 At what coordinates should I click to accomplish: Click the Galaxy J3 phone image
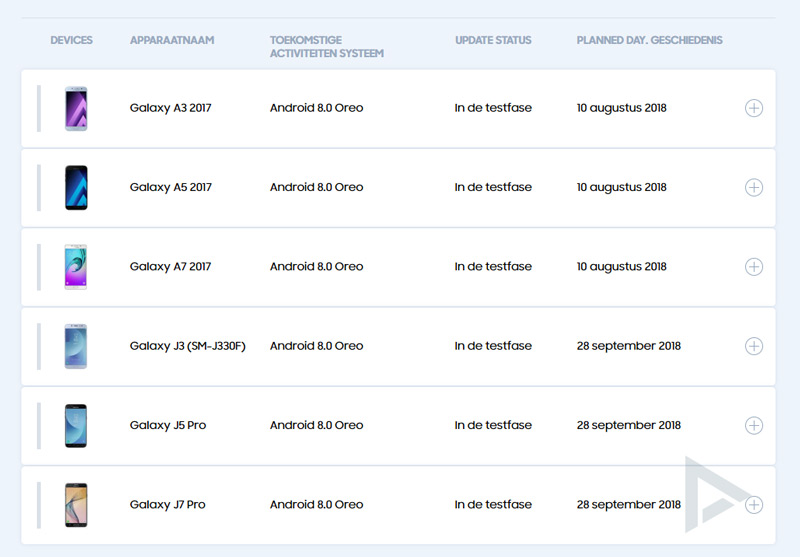(76, 346)
